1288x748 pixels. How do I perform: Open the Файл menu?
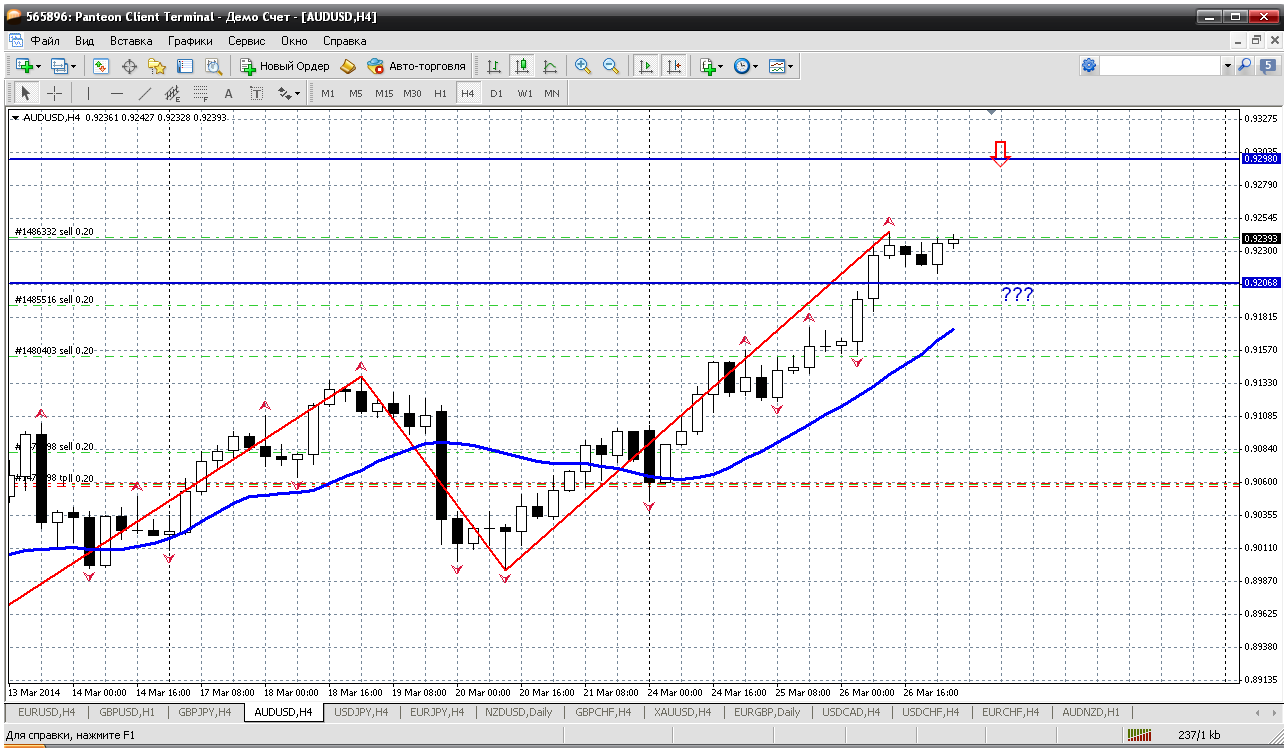click(45, 41)
